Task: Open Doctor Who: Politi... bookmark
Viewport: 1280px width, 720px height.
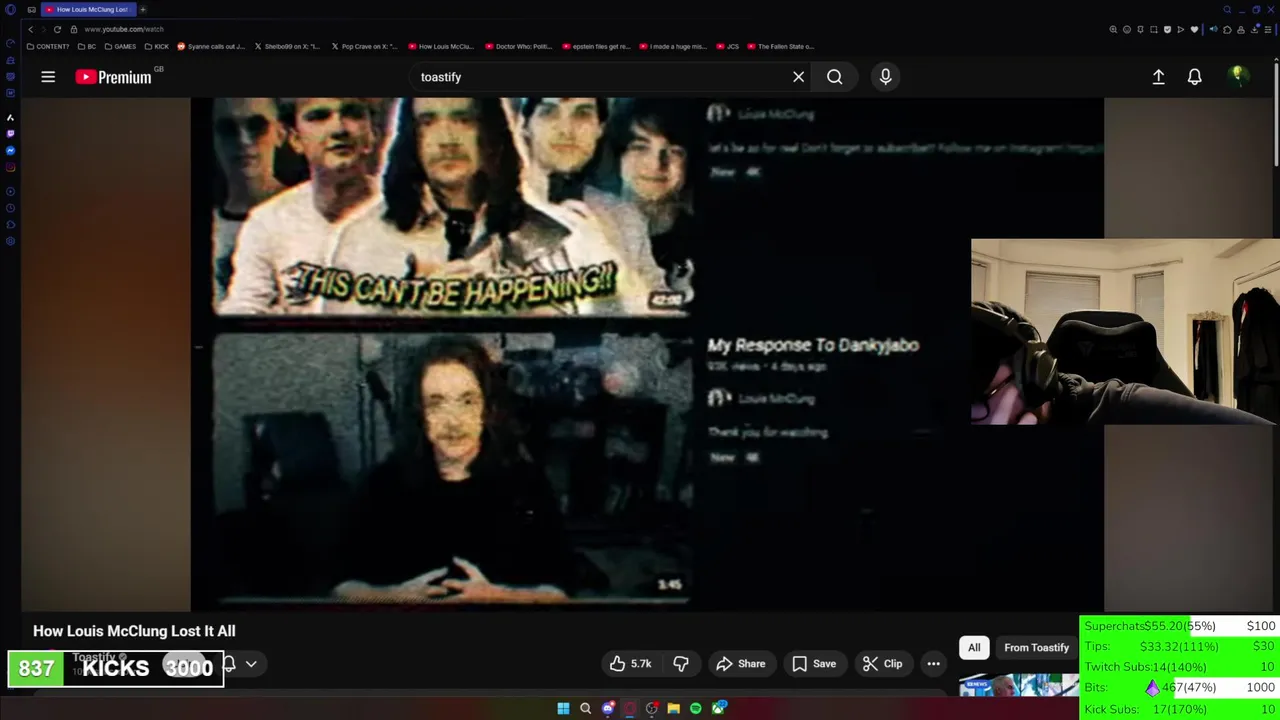Action: 518,46
